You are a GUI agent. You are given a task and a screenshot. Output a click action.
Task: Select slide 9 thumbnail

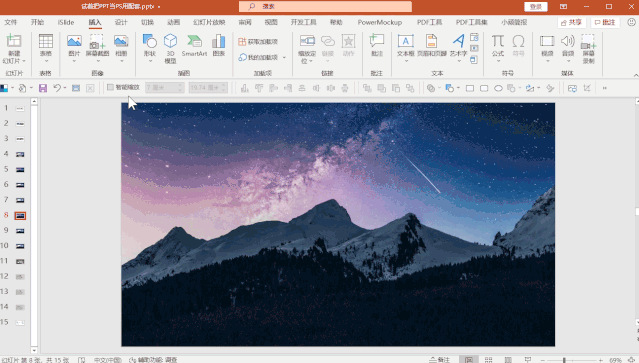tap(20, 231)
